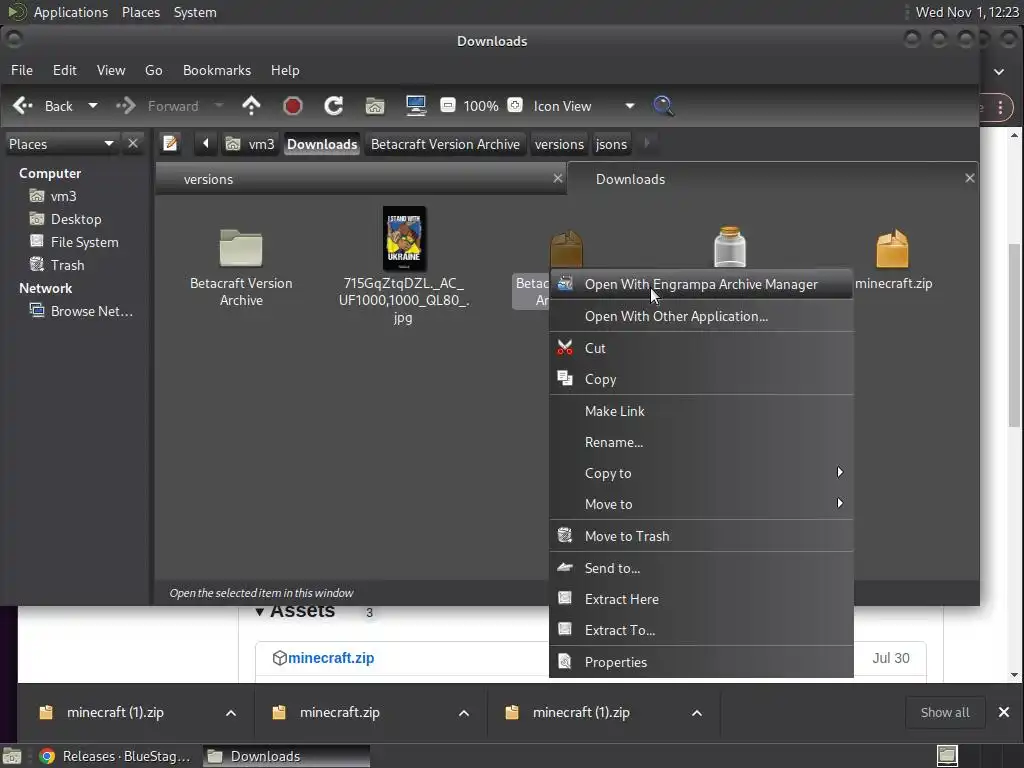
Task: Choose Open With Engrampa Archive Manager
Action: tap(701, 284)
